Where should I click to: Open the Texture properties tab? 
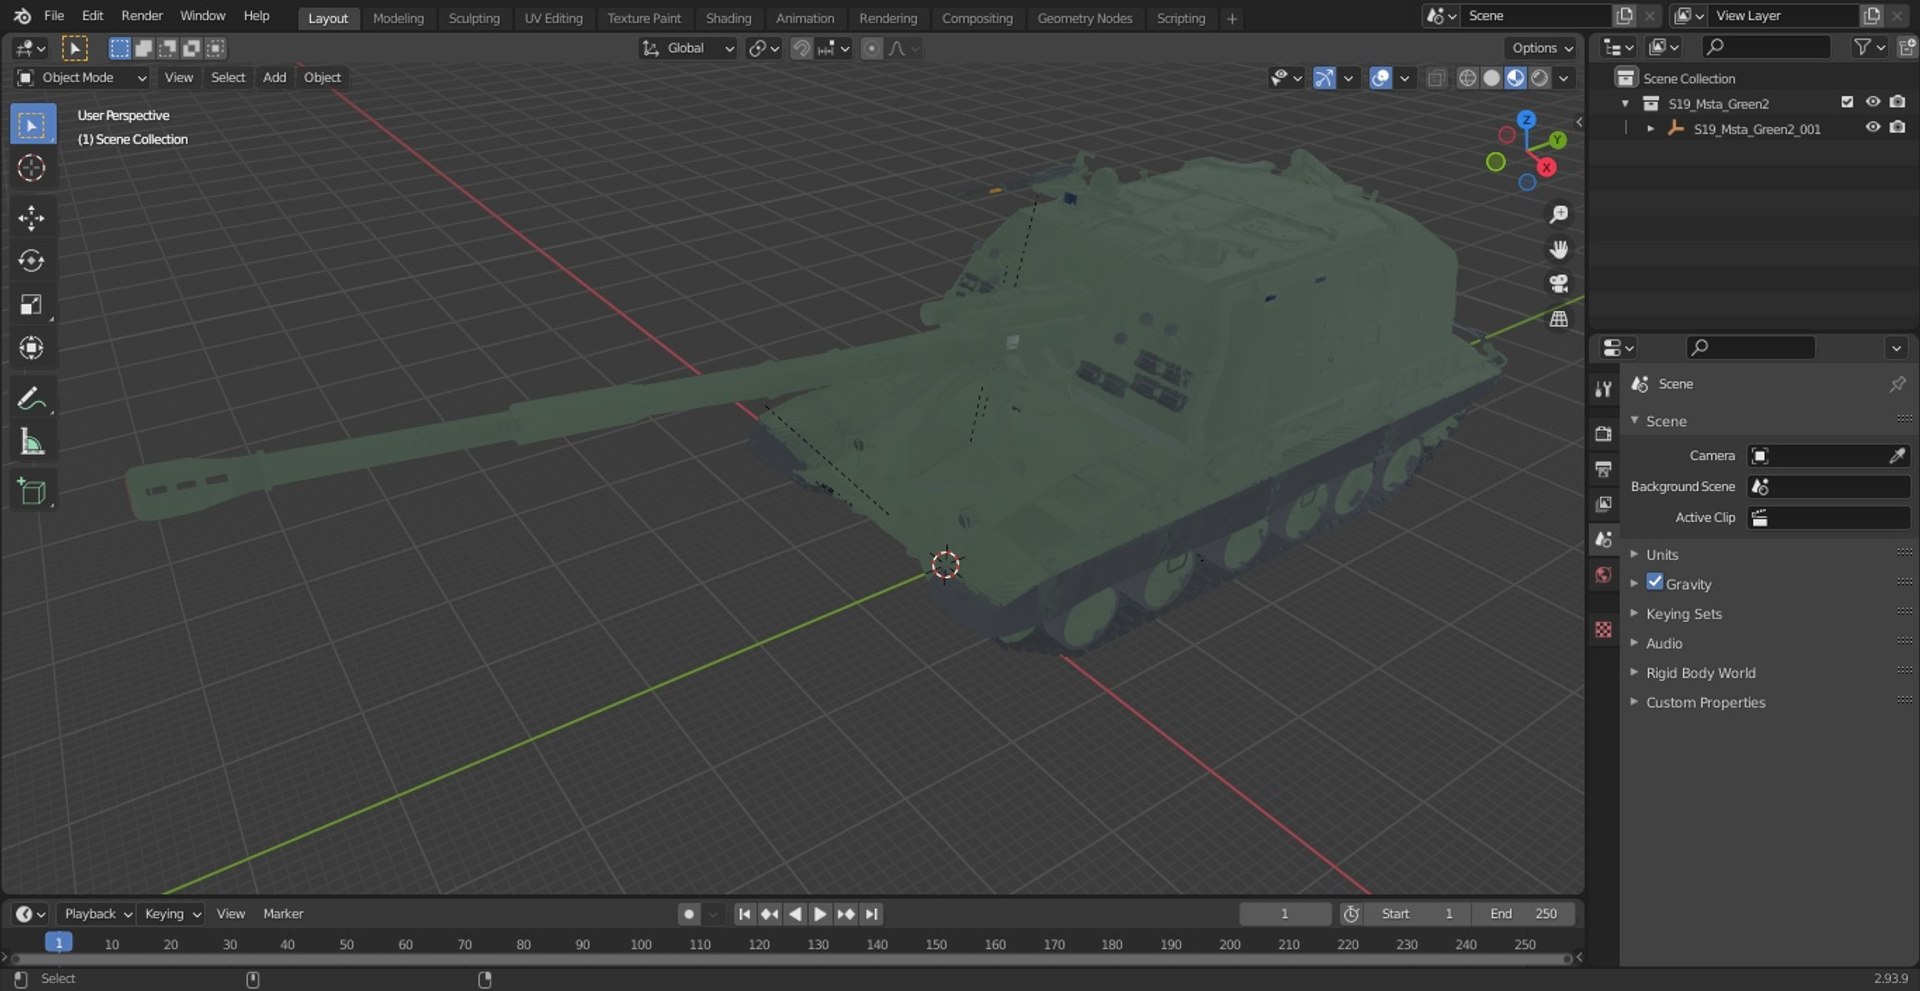pos(1604,629)
